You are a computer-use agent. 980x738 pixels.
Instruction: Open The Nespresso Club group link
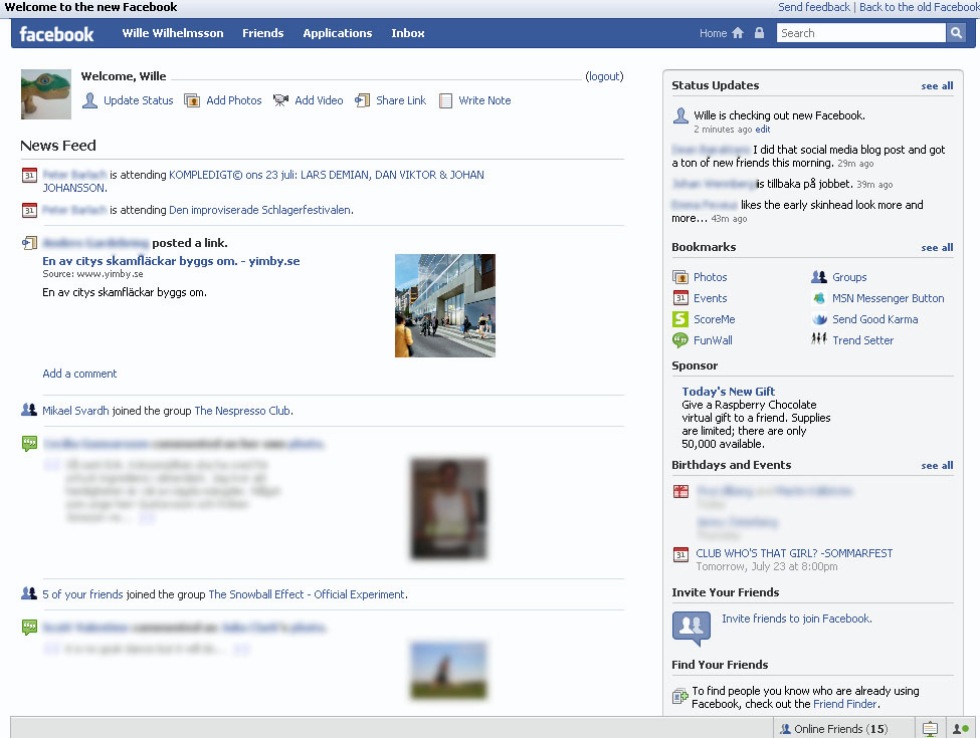242,411
